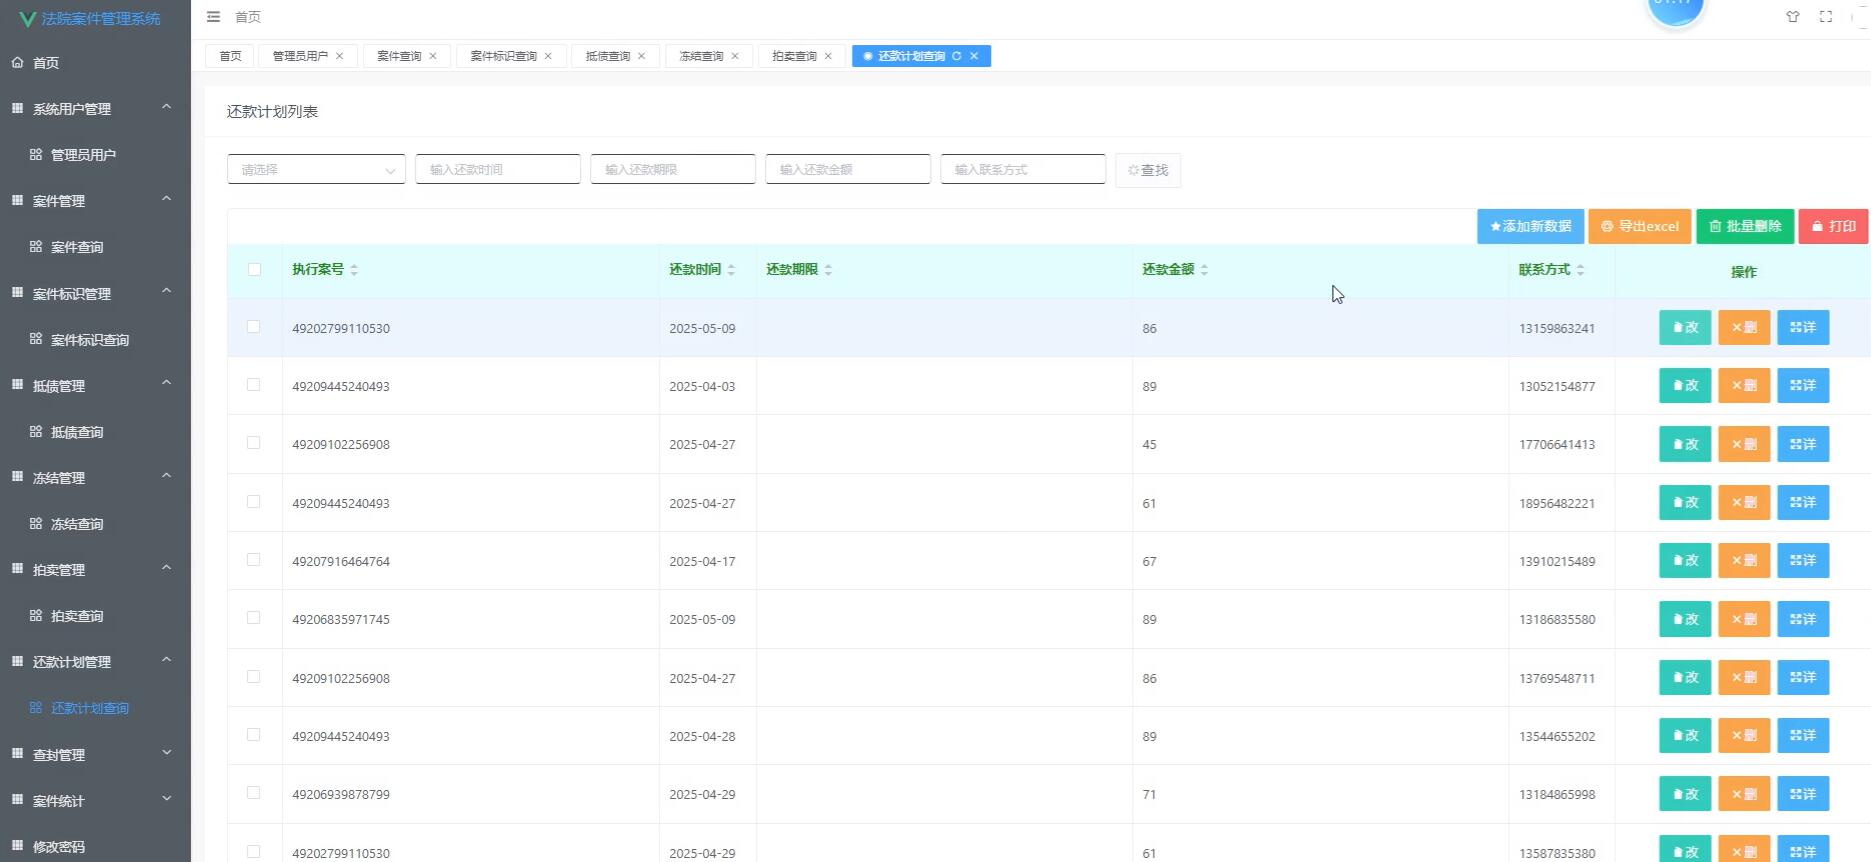Check the row with phone 18956482221

point(253,502)
